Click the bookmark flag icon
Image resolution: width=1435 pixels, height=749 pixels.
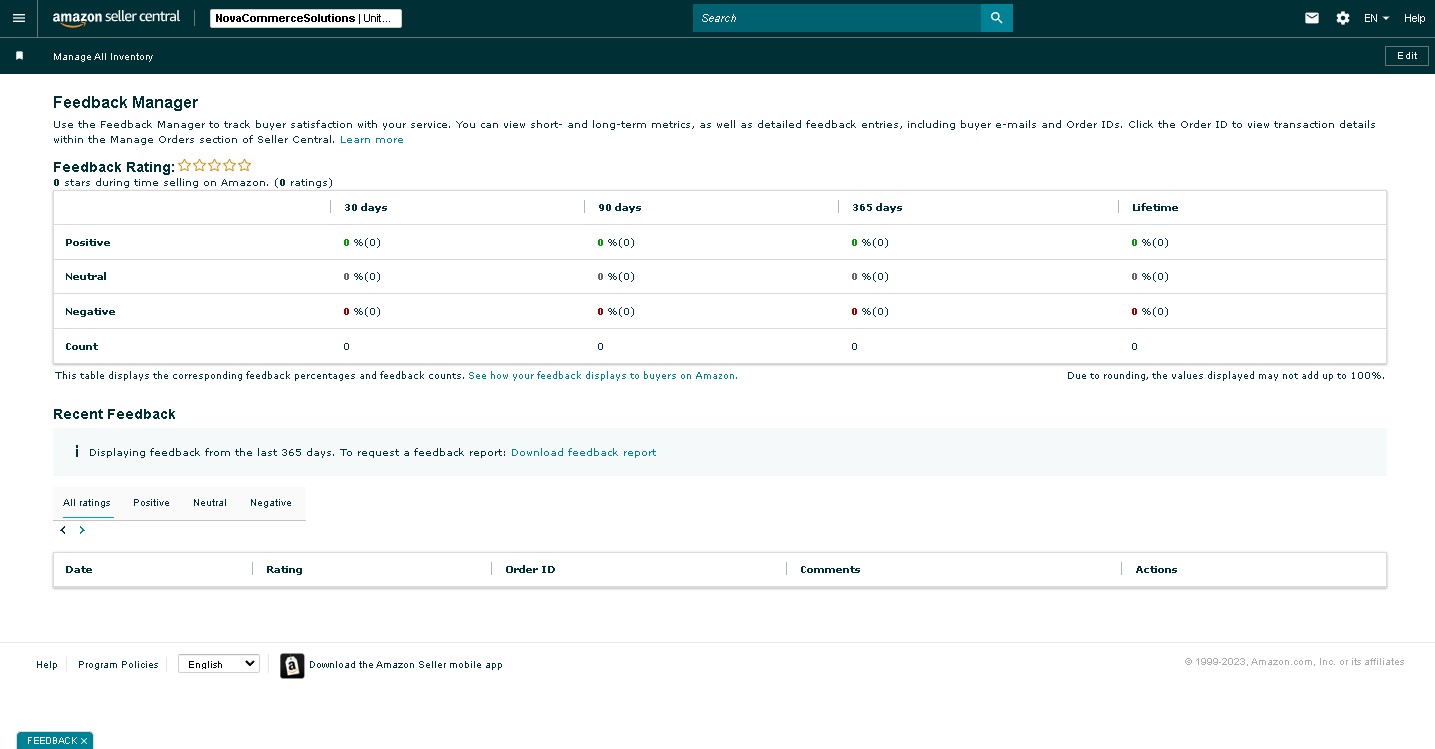coord(19,56)
